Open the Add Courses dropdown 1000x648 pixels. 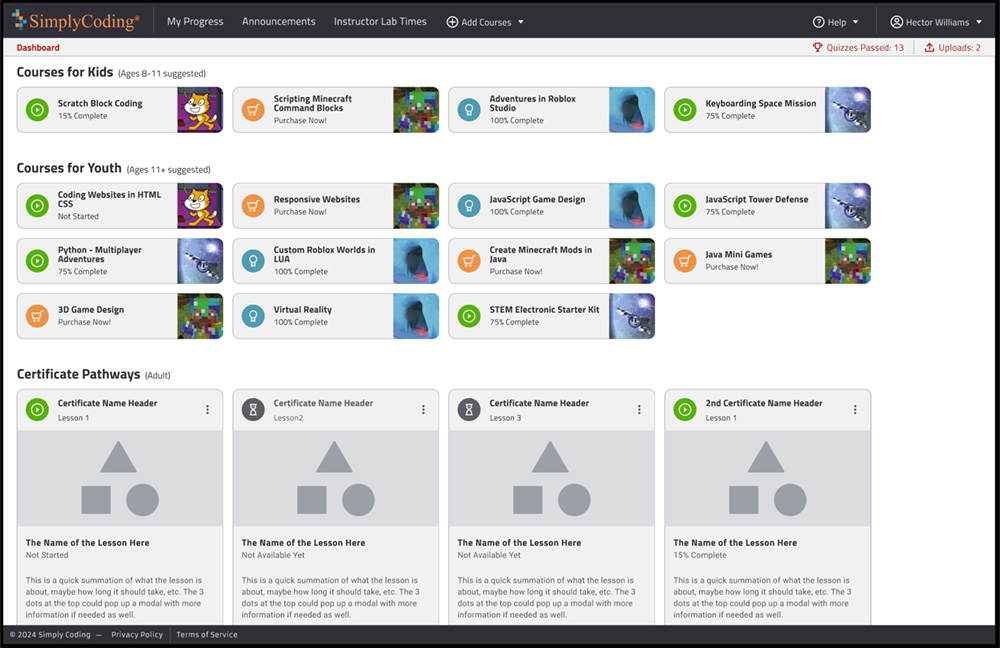(x=485, y=22)
